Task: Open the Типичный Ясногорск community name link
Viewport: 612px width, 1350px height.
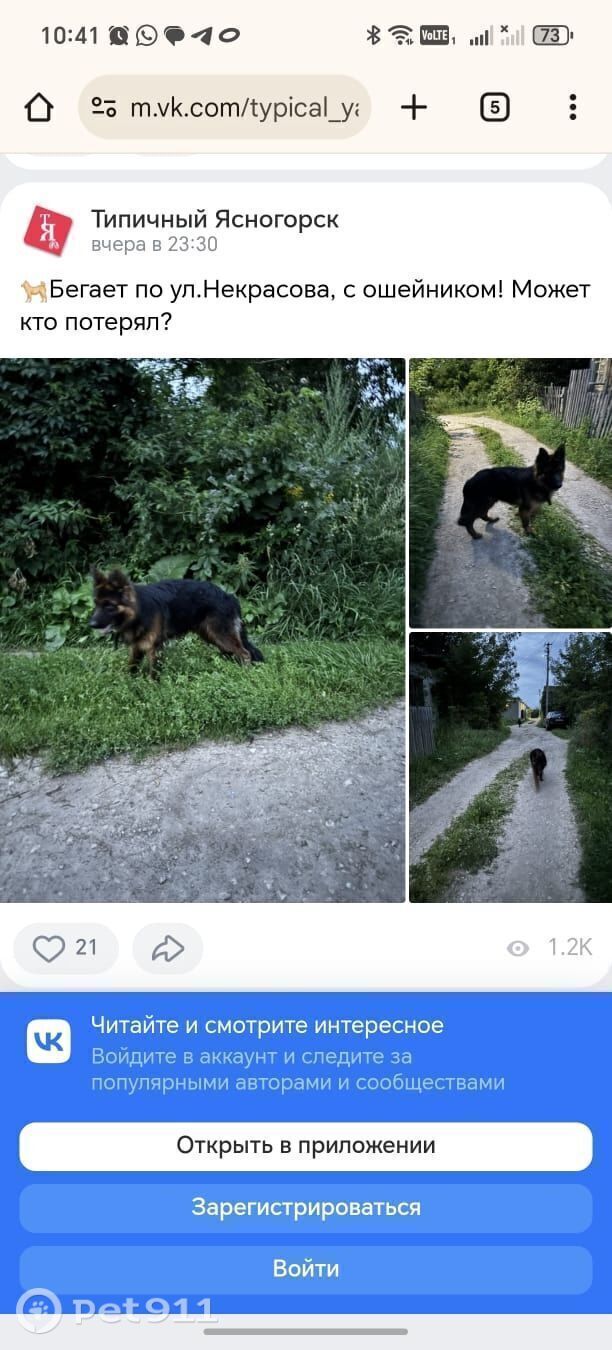Action: pyautogui.click(x=215, y=218)
